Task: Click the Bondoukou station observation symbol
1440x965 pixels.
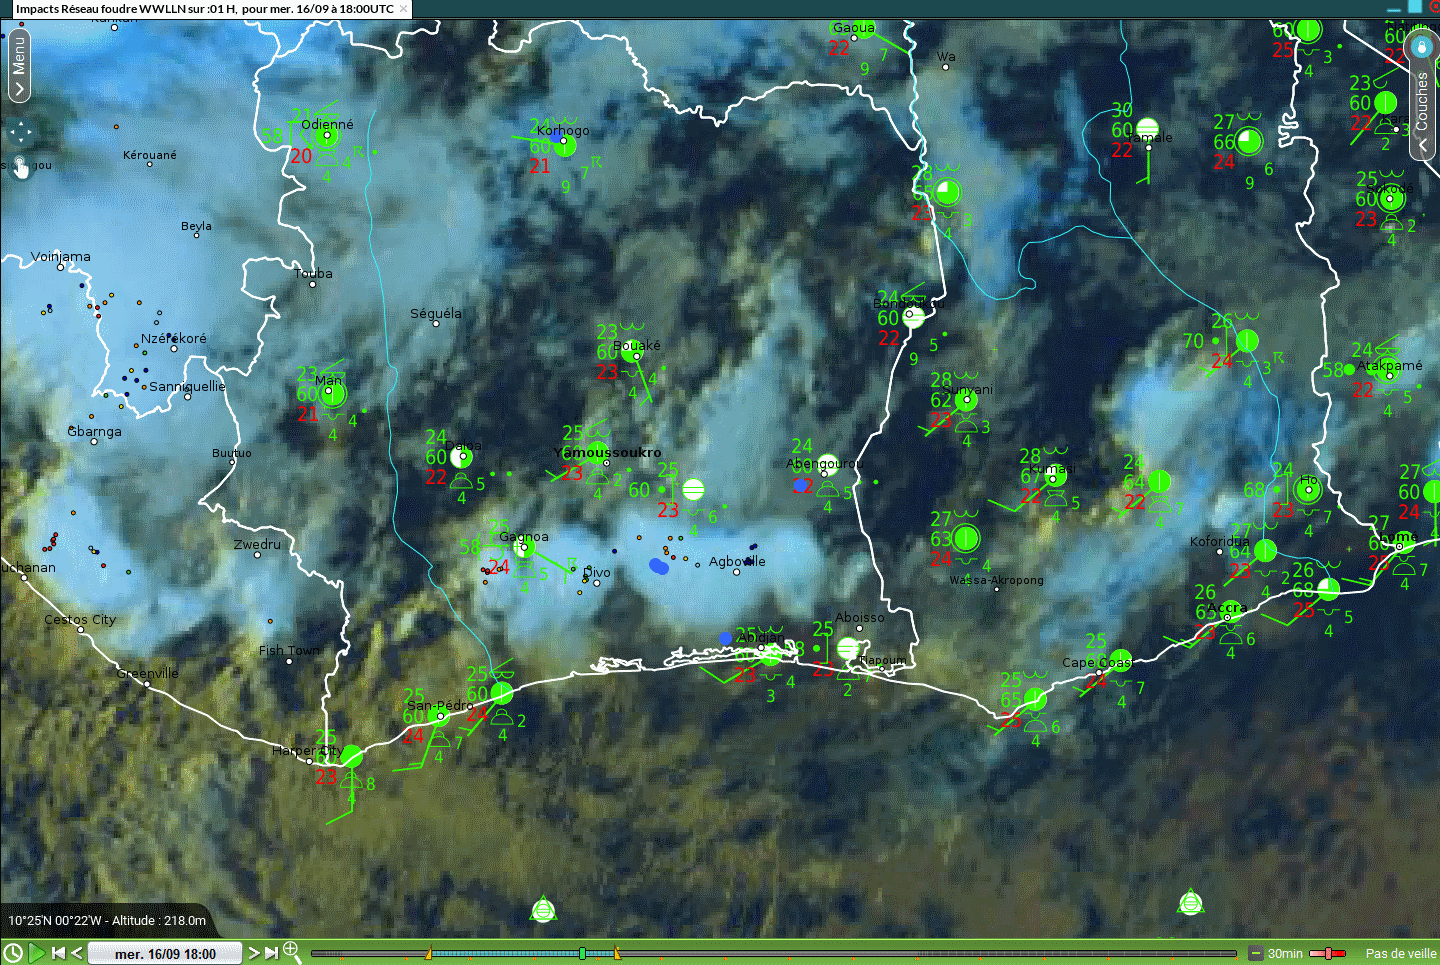Action: [x=913, y=318]
